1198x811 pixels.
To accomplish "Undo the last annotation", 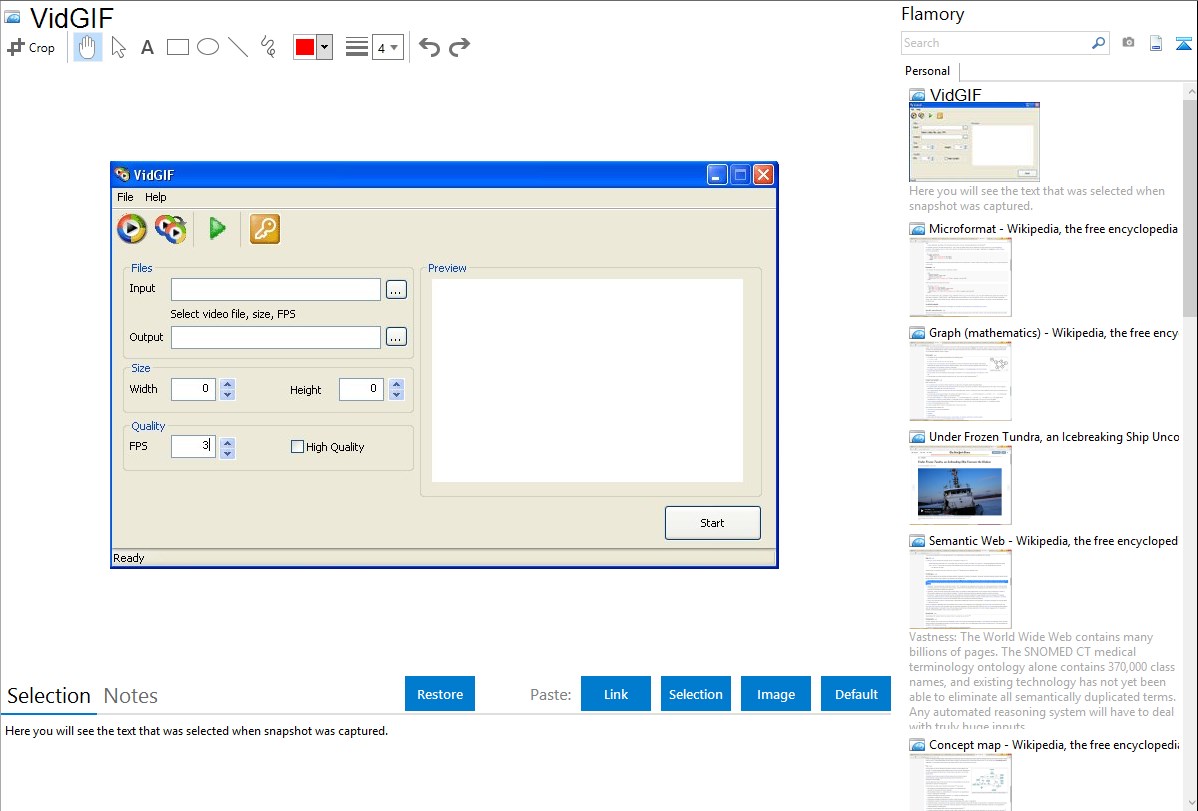I will click(429, 47).
